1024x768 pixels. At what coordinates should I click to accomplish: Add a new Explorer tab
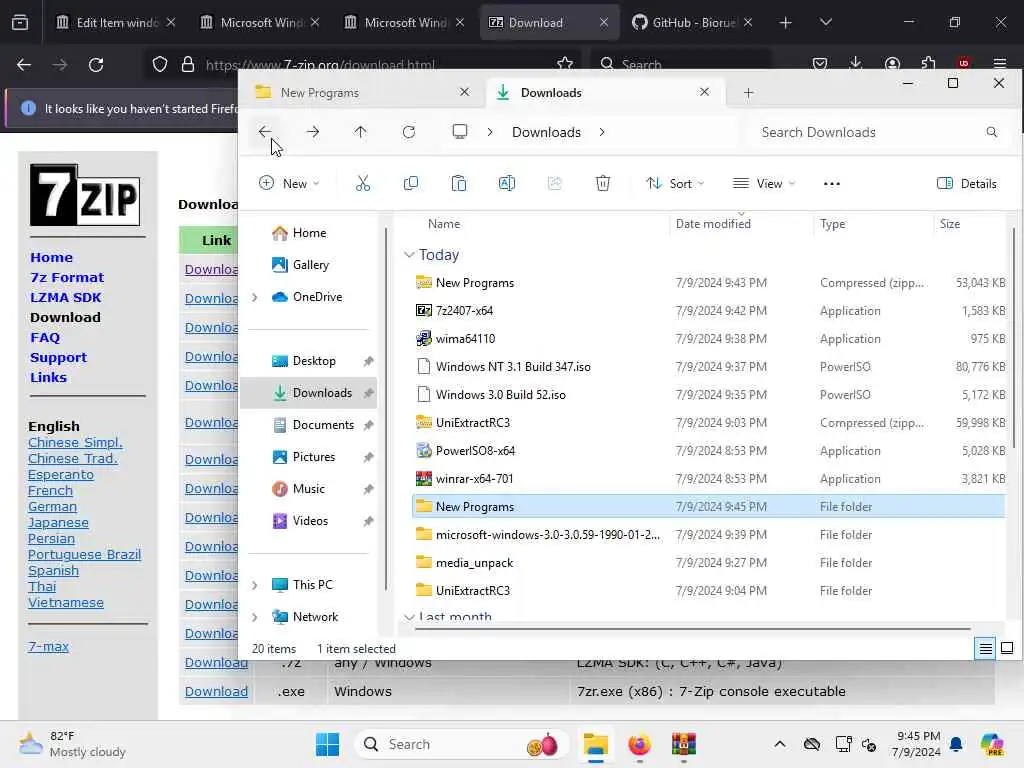(748, 93)
